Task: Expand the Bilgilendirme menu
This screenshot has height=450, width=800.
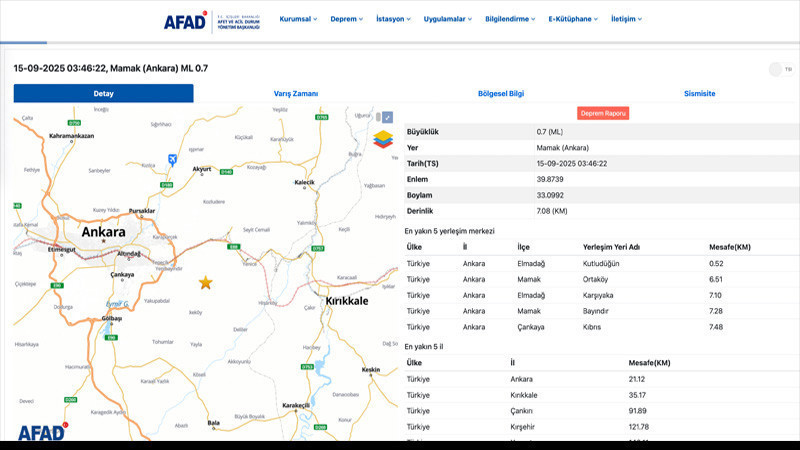Action: [x=510, y=19]
